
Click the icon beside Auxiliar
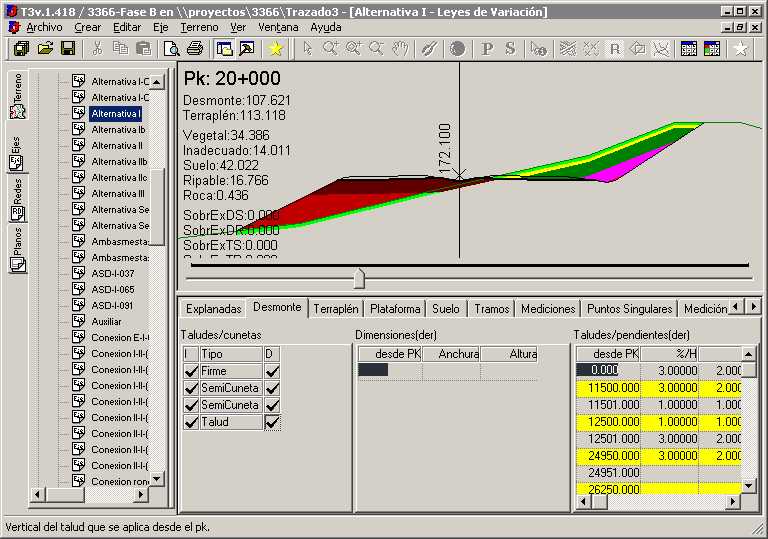click(x=78, y=321)
